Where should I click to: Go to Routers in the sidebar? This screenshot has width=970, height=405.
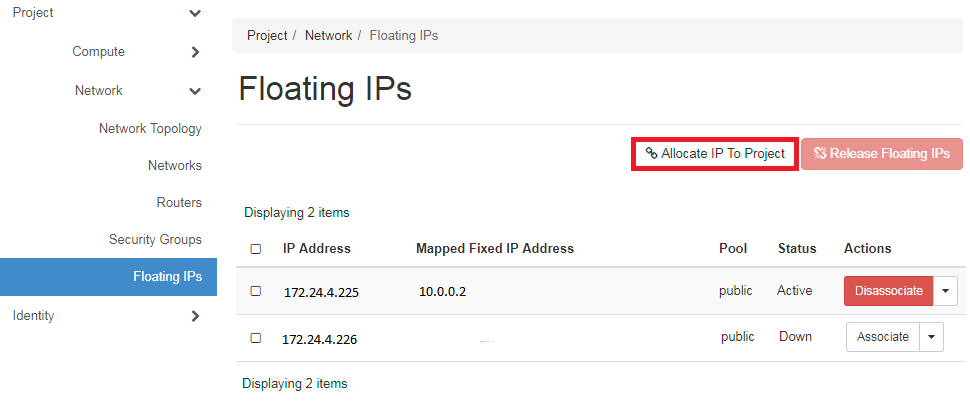[179, 203]
